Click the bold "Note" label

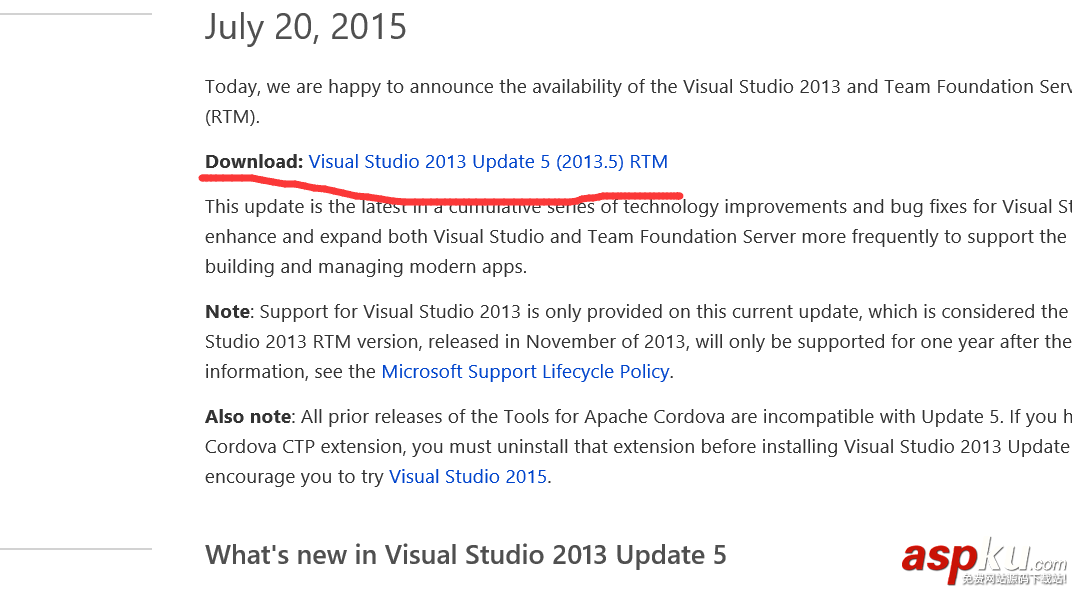tap(227, 312)
